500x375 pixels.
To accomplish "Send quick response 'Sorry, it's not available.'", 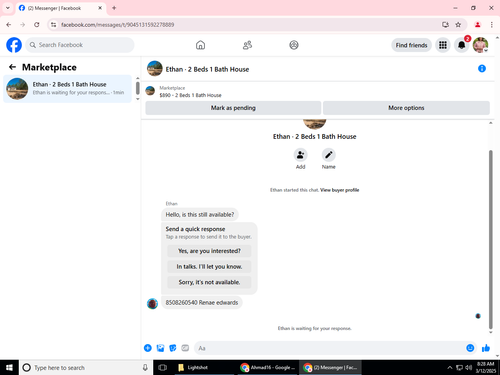I will tap(209, 282).
